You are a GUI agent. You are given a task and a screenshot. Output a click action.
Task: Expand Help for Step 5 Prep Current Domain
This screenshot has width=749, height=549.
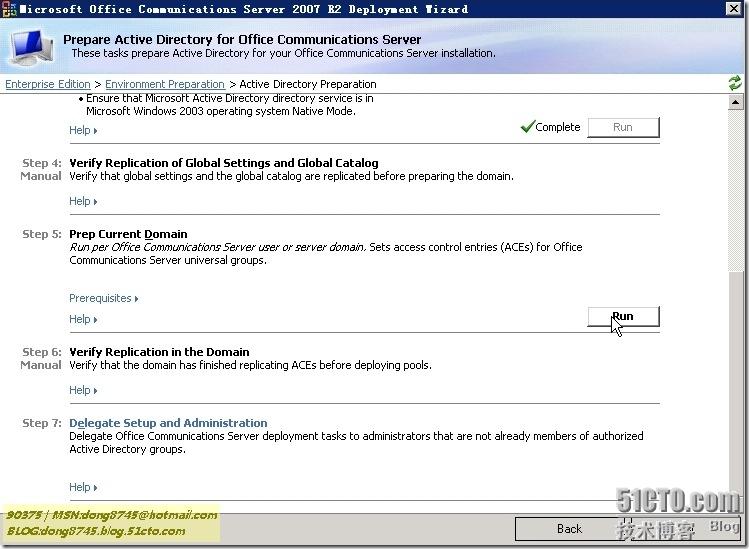tap(83, 319)
